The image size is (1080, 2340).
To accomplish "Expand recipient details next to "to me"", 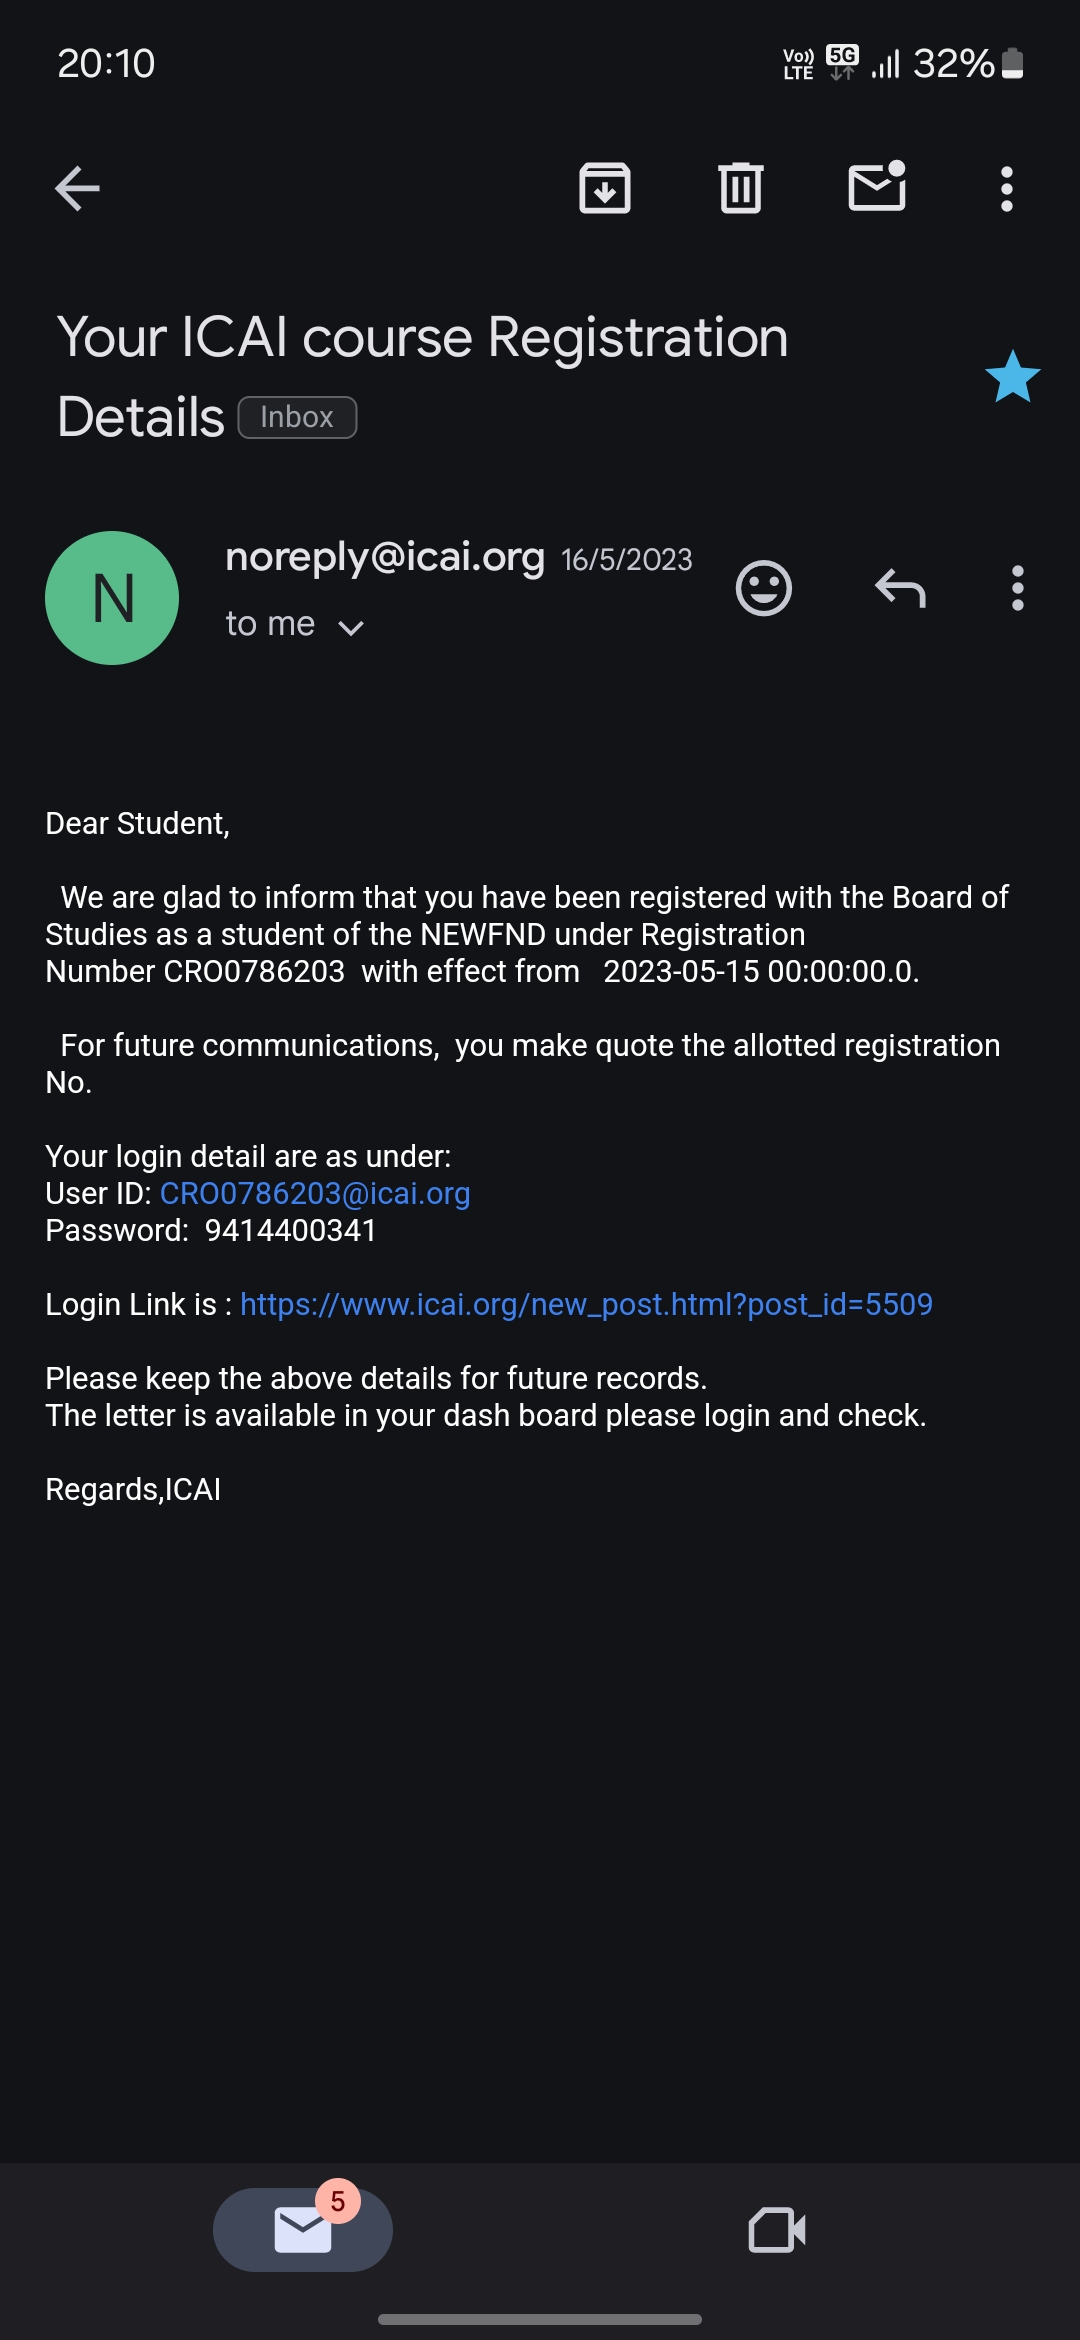I will [350, 627].
